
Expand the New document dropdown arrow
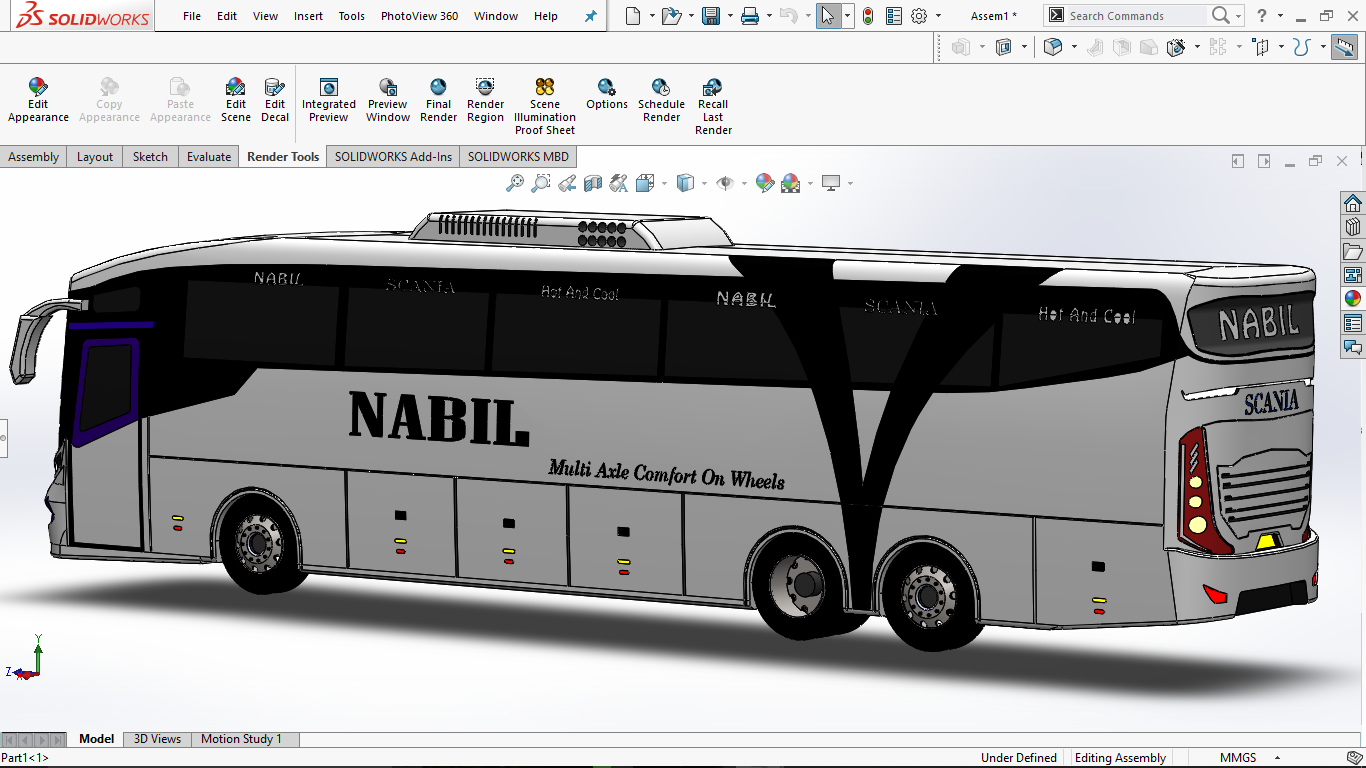point(652,16)
